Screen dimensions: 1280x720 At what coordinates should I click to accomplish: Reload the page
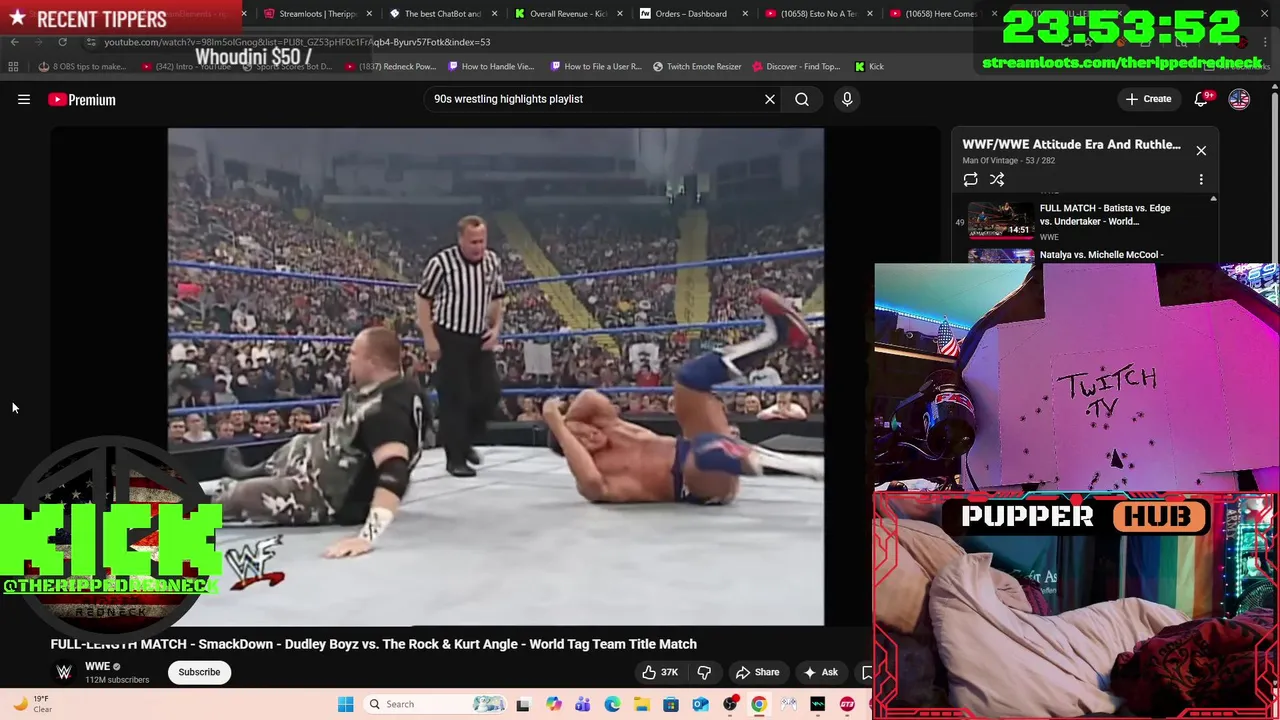click(x=62, y=42)
